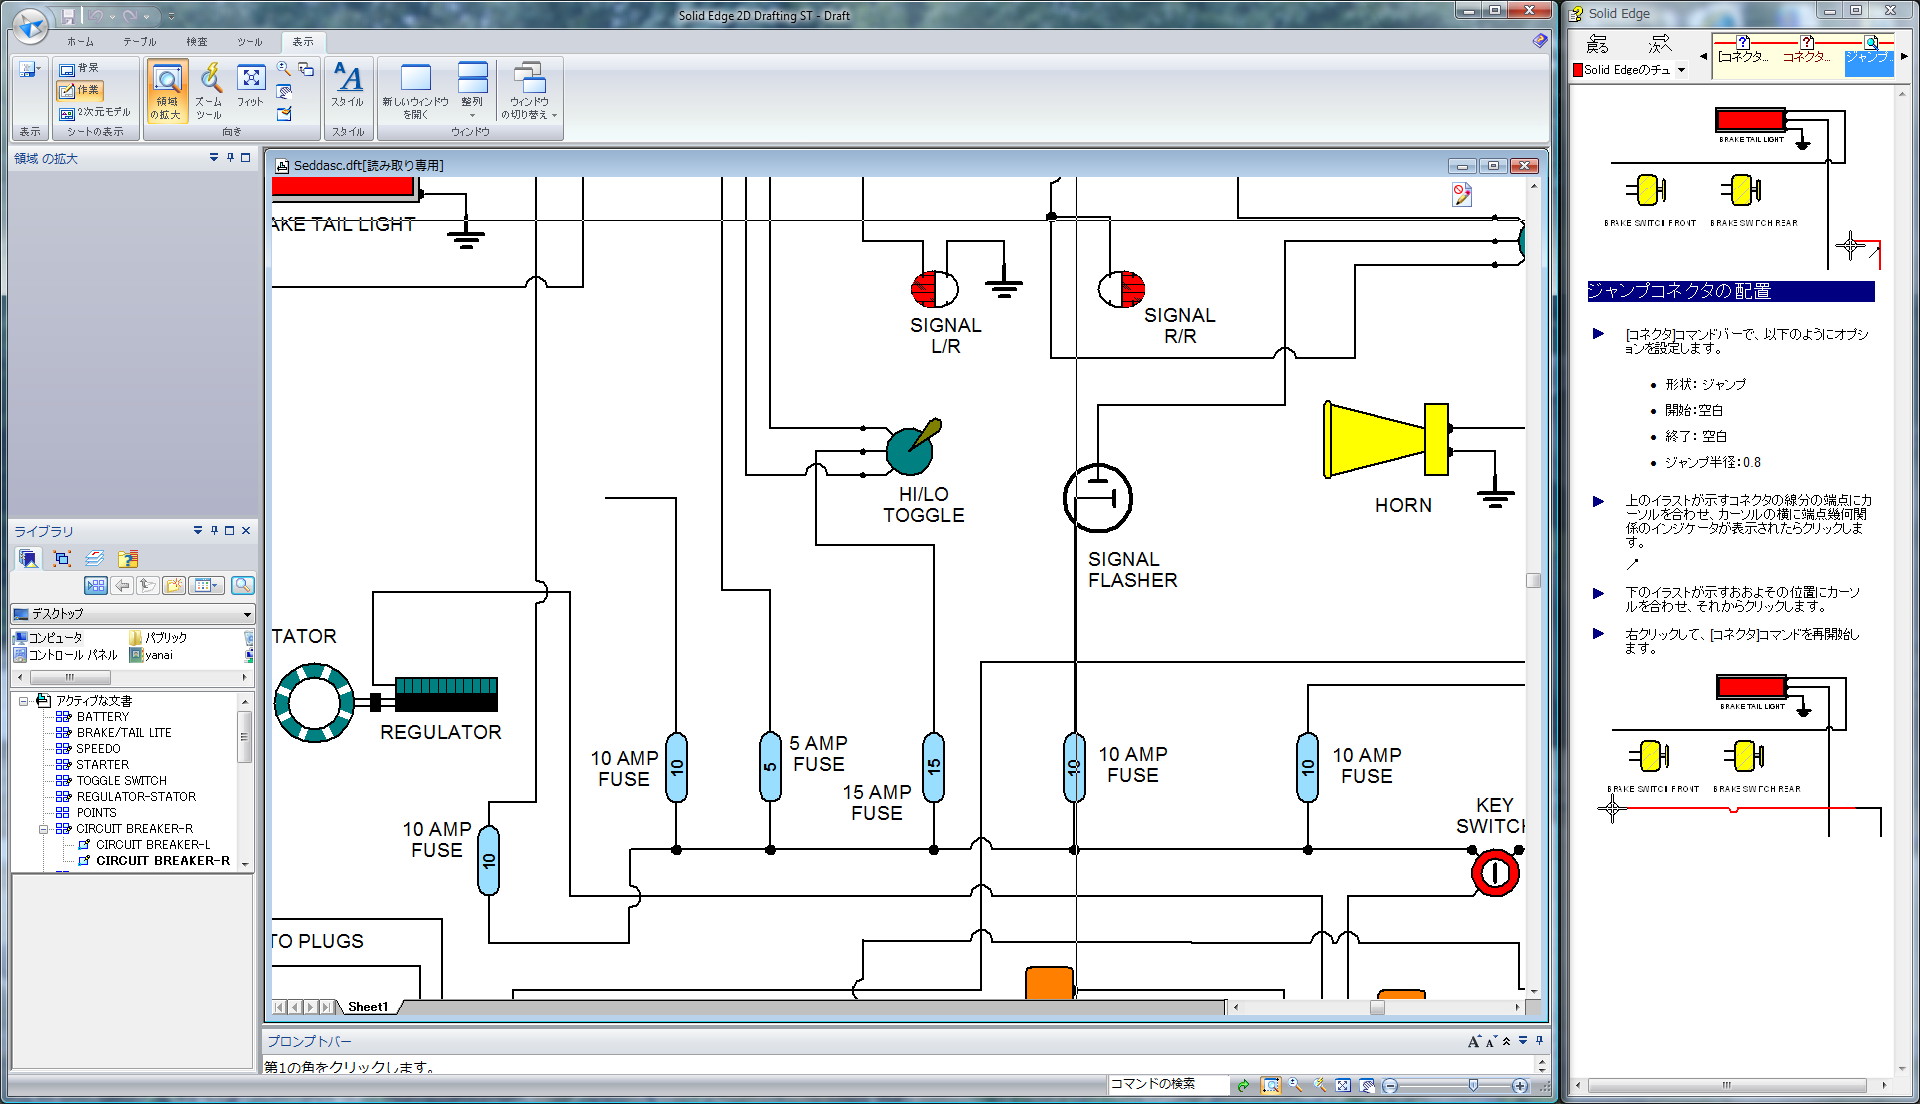Open the Desktop (デスクトップ) location dropdown
Screen dimensions: 1920x1104
pyautogui.click(x=246, y=614)
